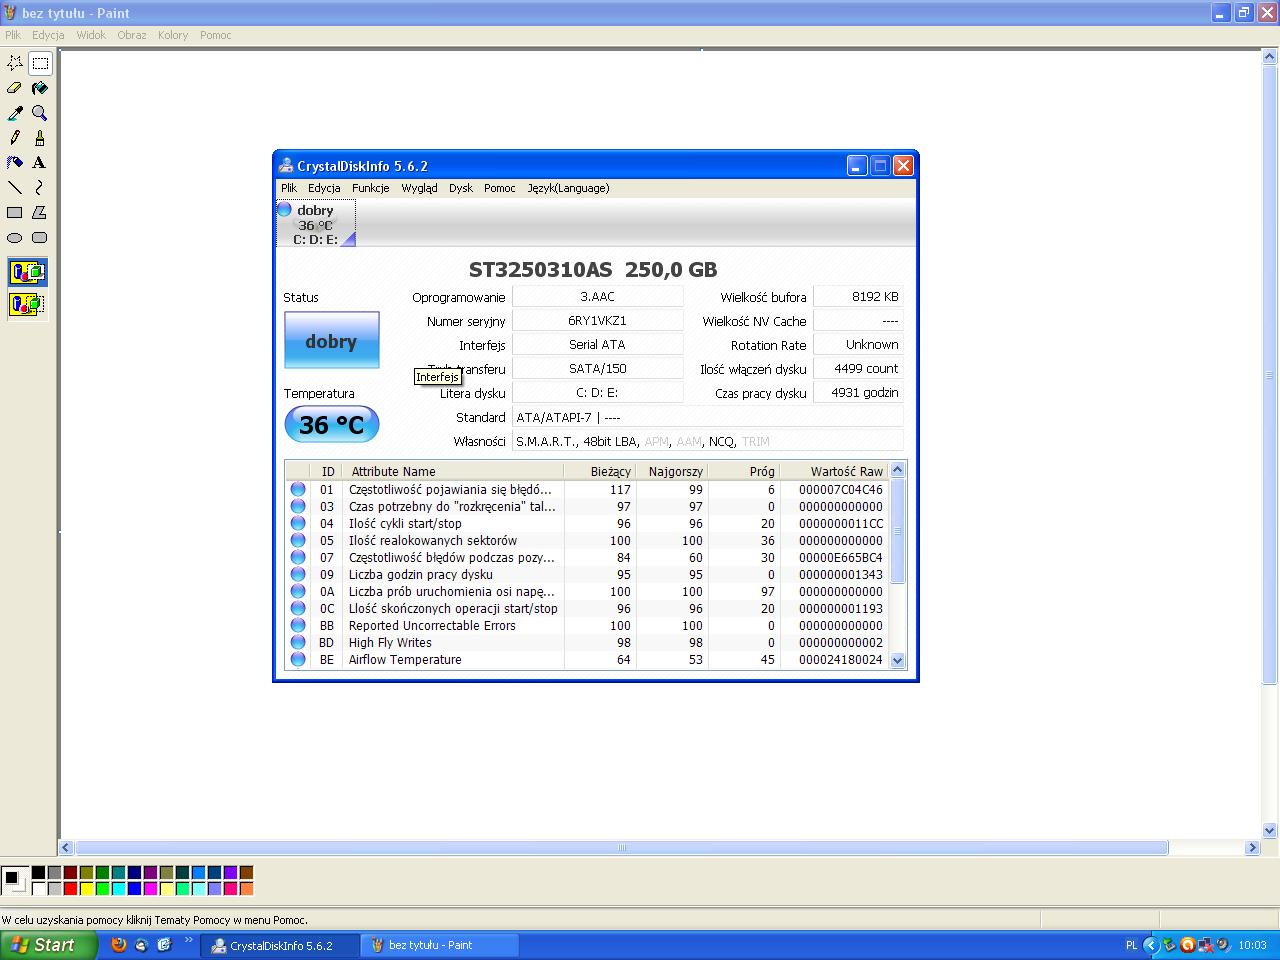Enable transparent selection mode option
This screenshot has width=1280, height=960.
click(x=27, y=304)
